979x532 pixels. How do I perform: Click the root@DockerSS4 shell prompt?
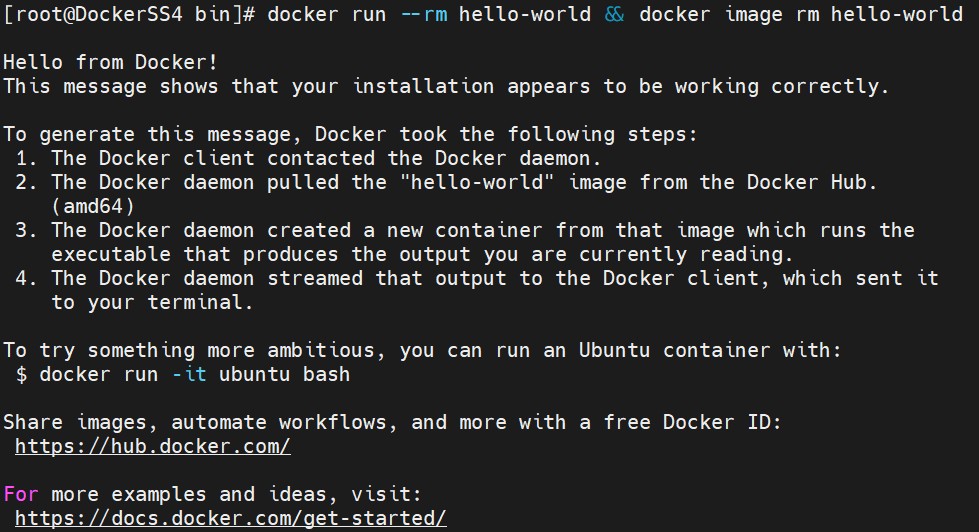tap(129, 14)
